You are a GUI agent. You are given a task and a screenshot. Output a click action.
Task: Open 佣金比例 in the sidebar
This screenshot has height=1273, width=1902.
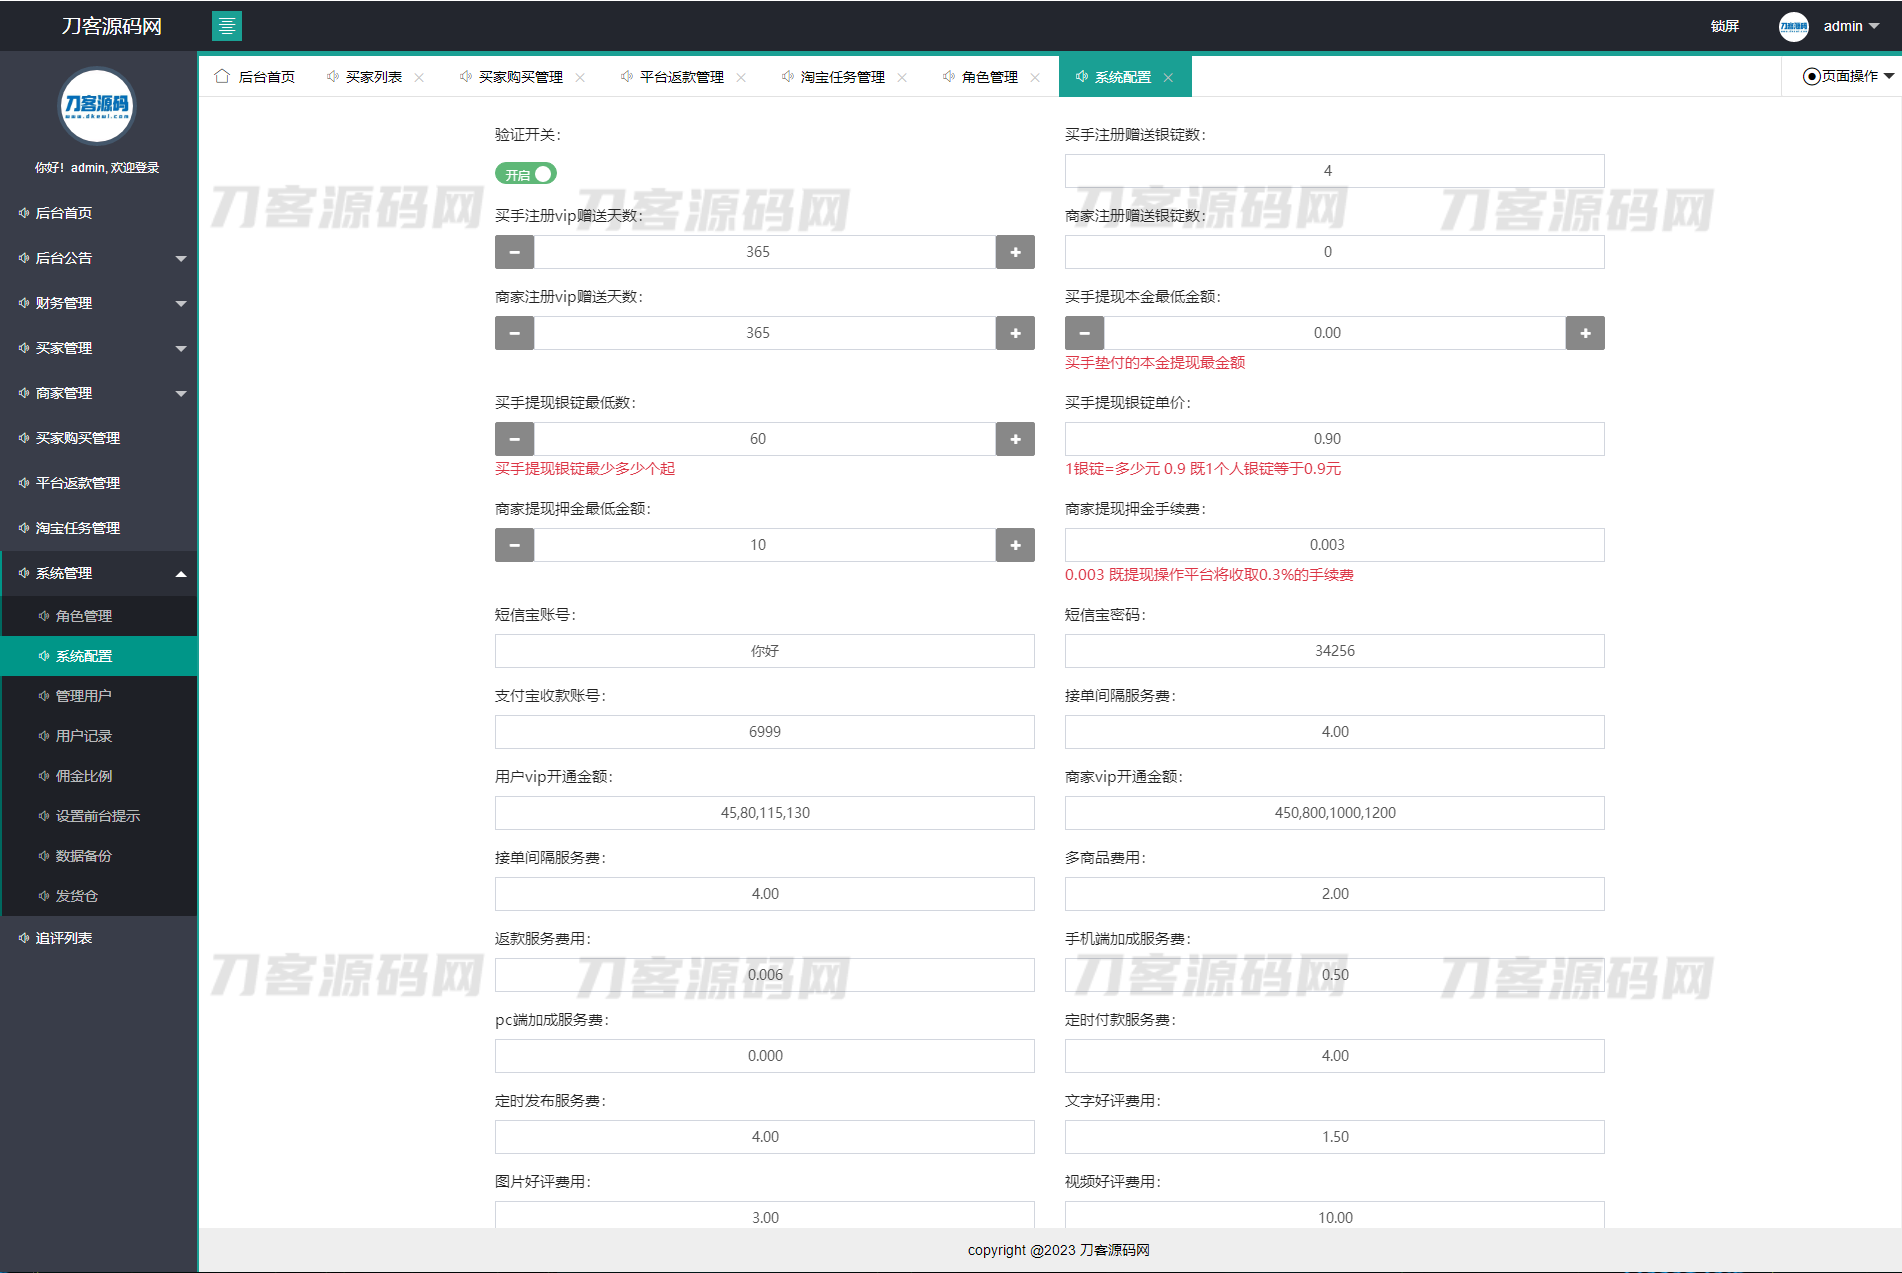(84, 776)
